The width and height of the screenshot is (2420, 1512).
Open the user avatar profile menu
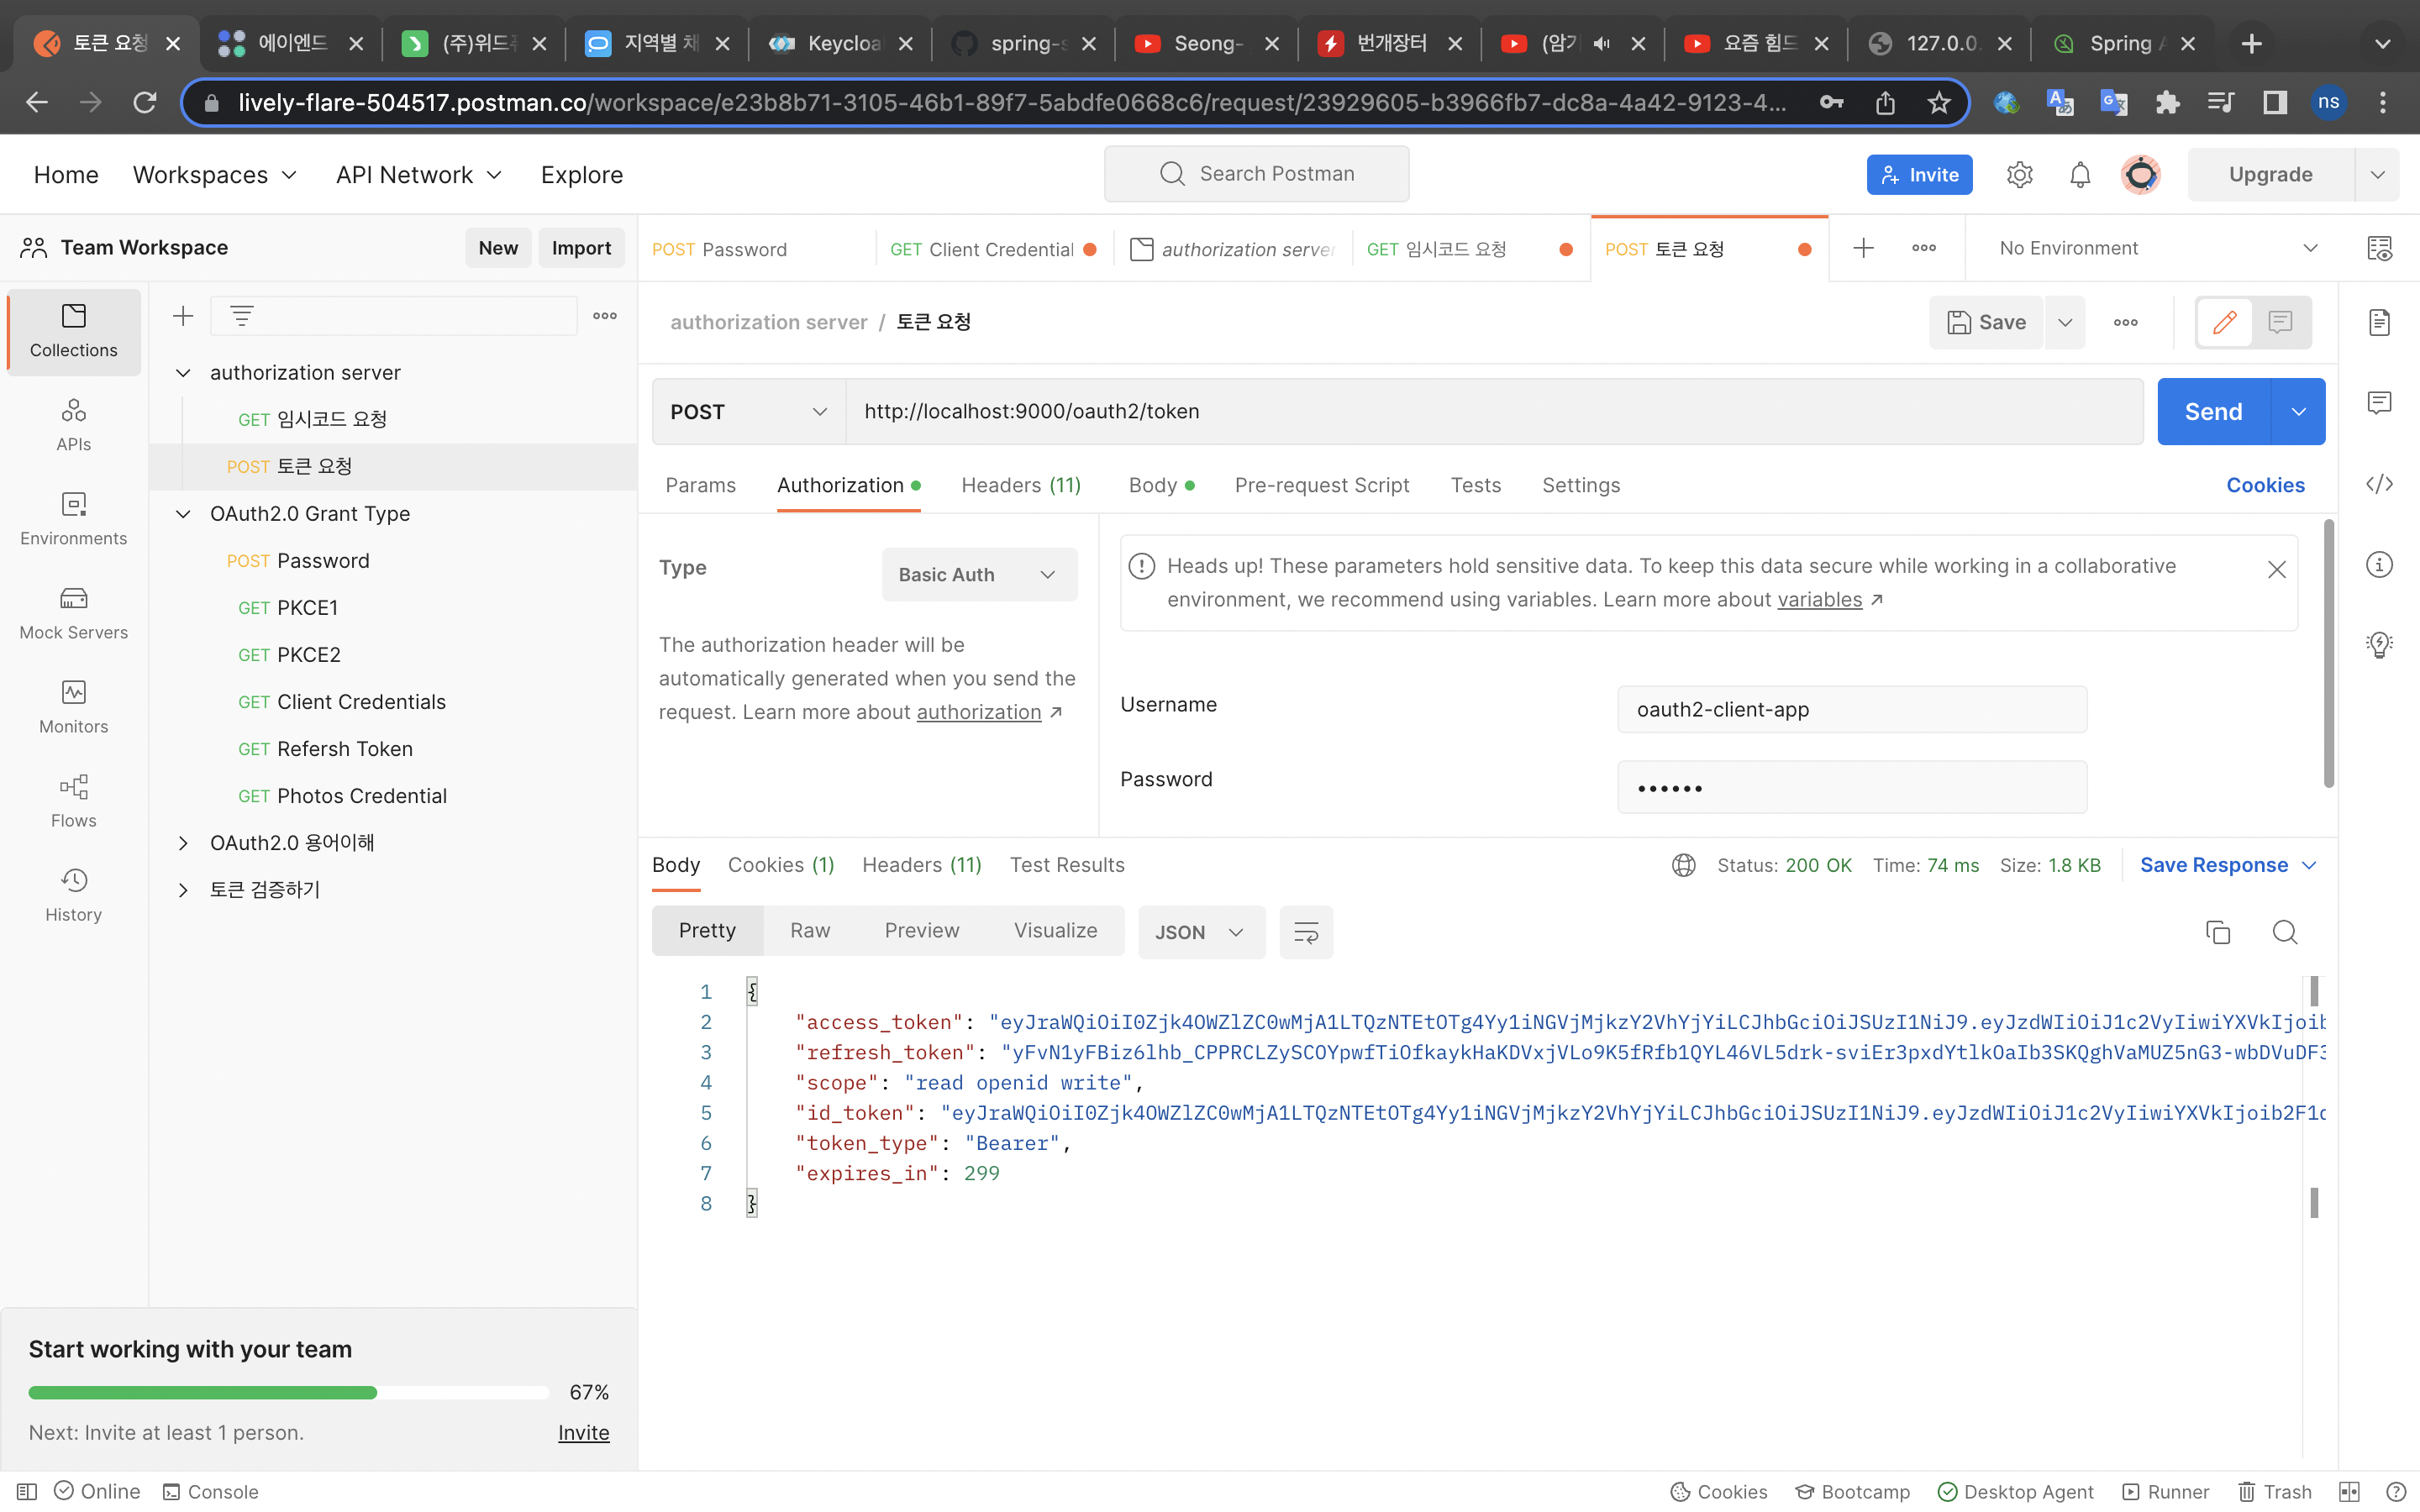tap(2140, 174)
